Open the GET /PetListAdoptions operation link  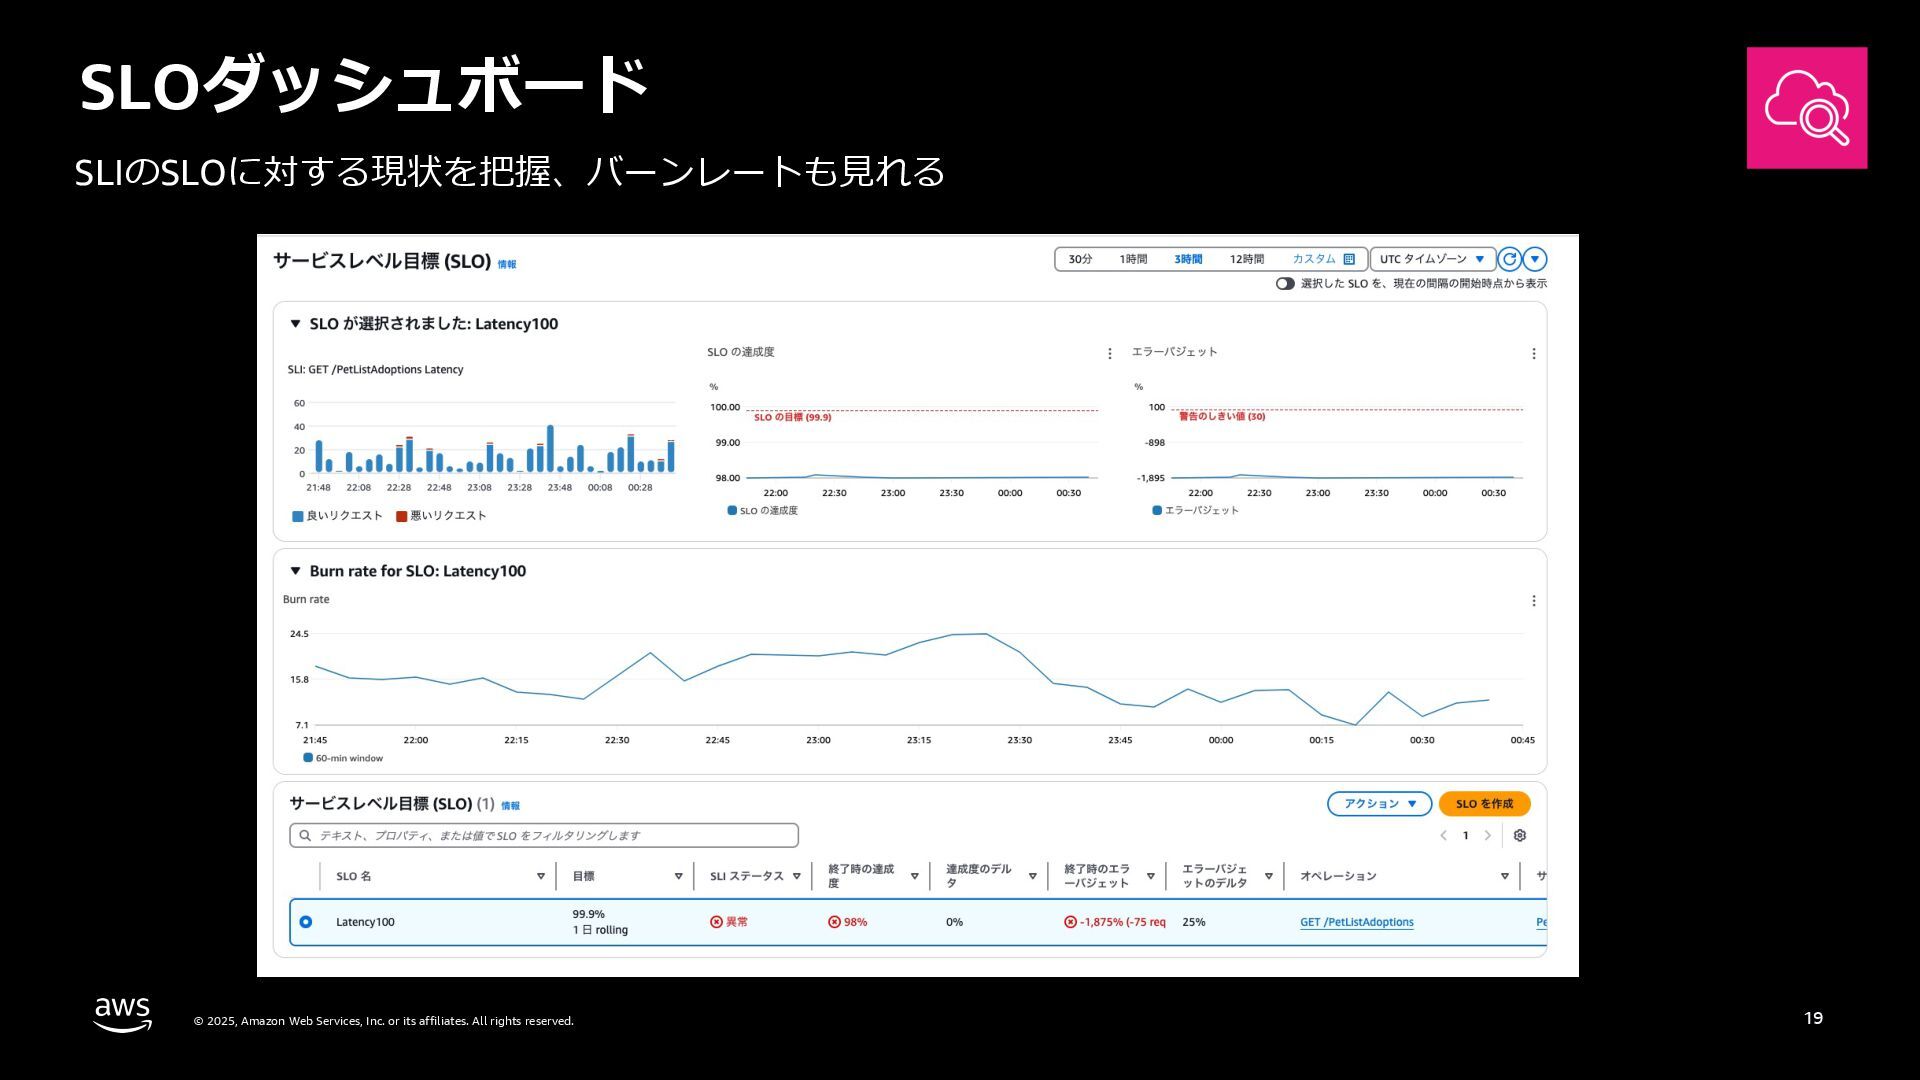1356,922
